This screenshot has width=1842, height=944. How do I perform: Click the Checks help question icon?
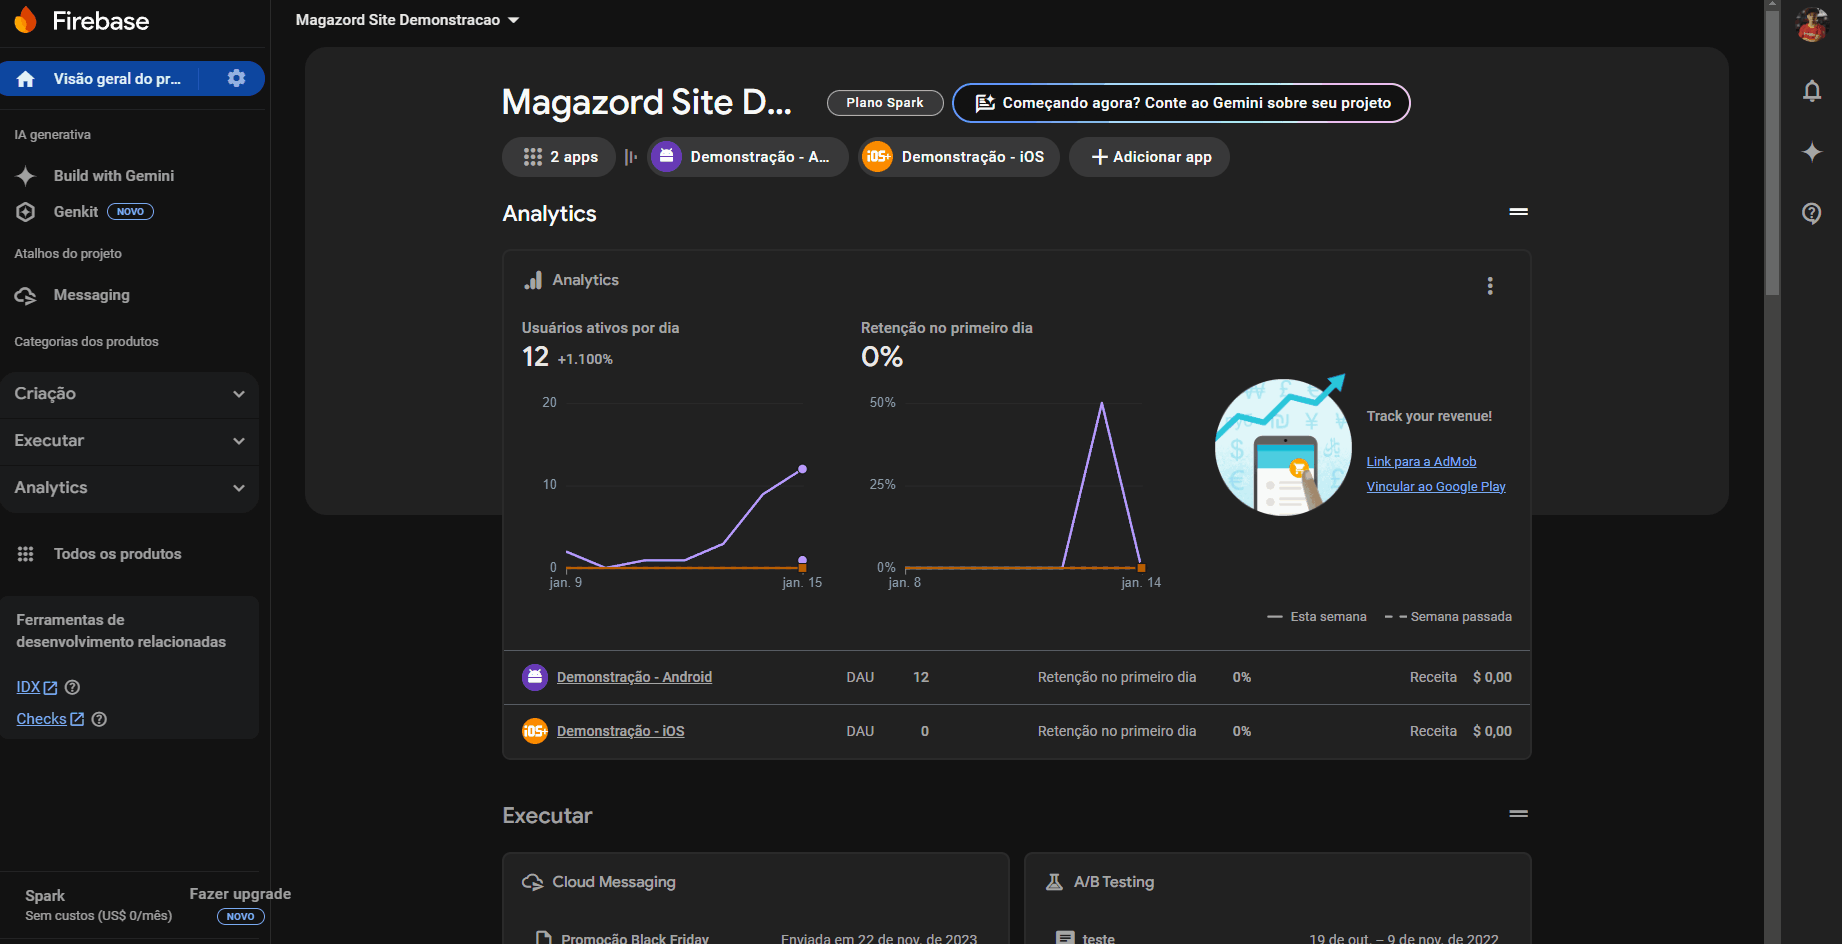point(99,719)
